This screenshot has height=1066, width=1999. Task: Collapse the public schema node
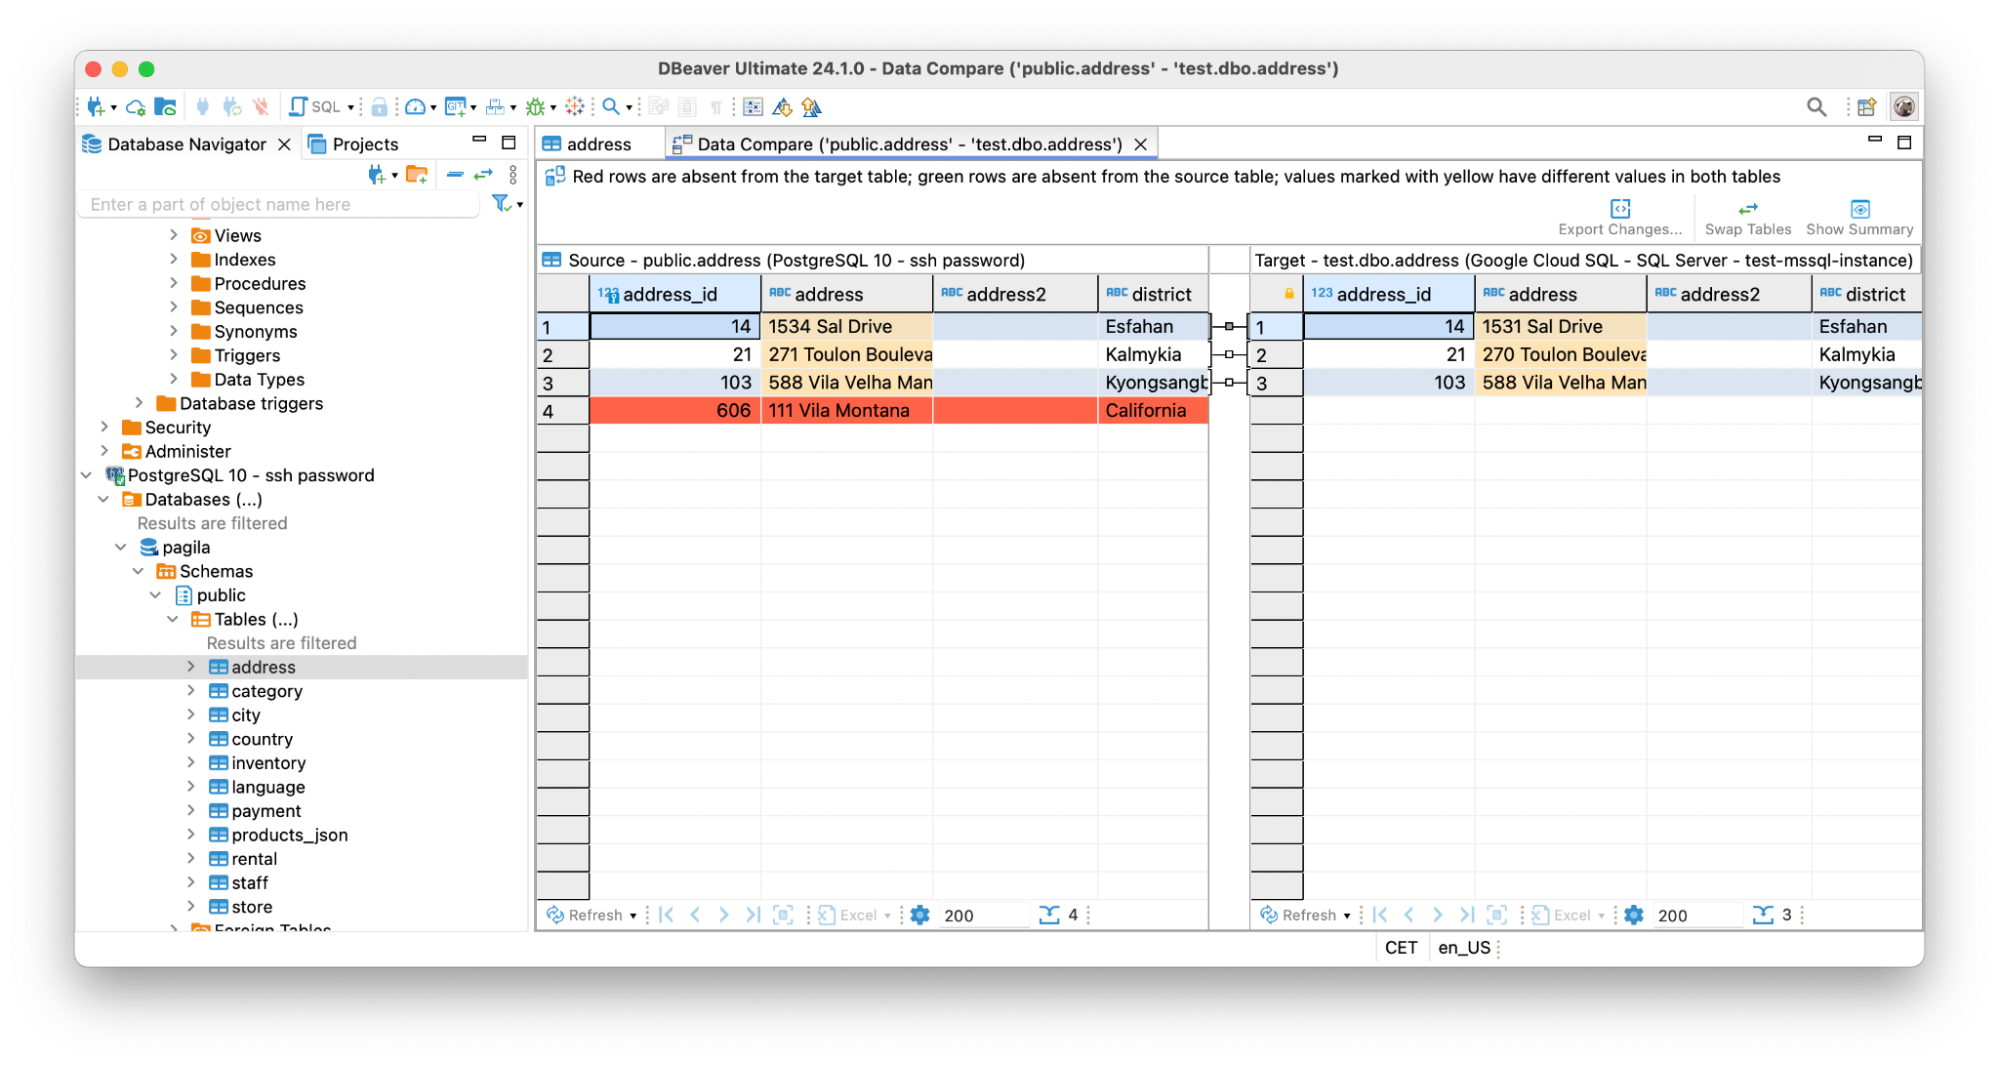coord(155,595)
